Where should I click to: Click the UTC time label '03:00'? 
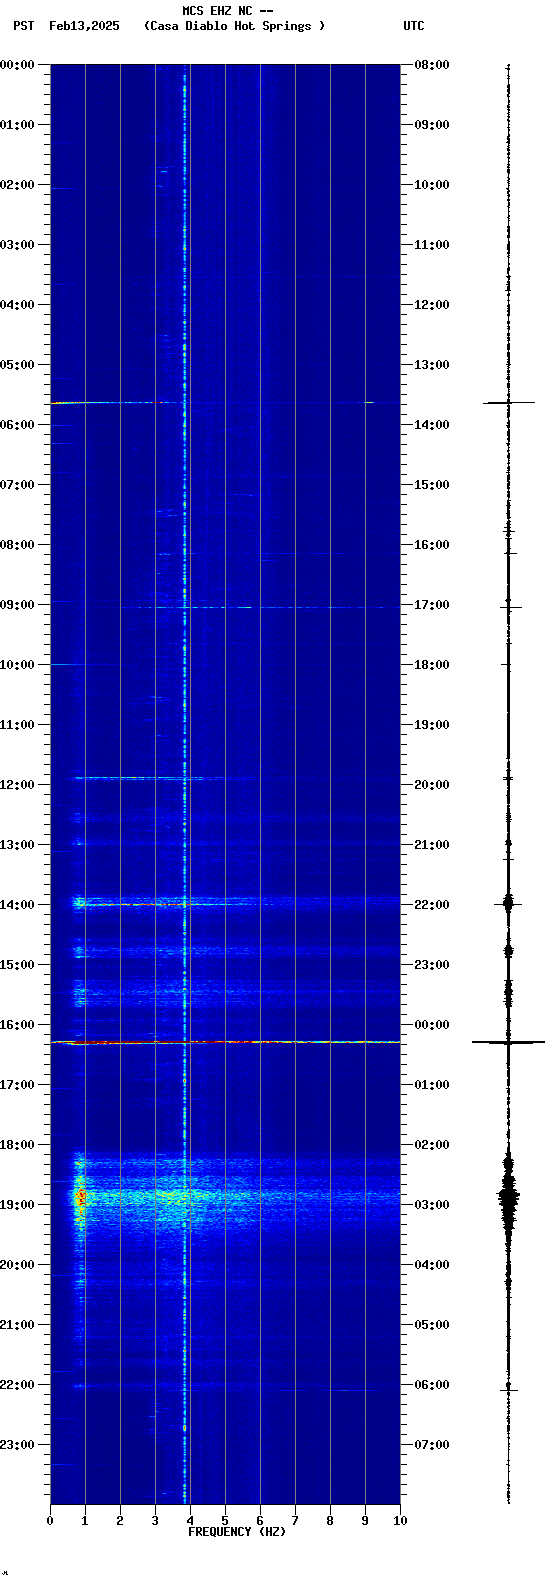pyautogui.click(x=432, y=1205)
